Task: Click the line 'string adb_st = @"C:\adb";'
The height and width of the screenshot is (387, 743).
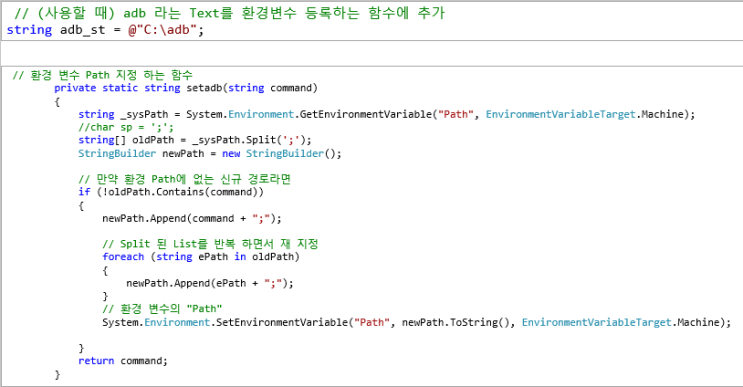Action: pyautogui.click(x=105, y=30)
